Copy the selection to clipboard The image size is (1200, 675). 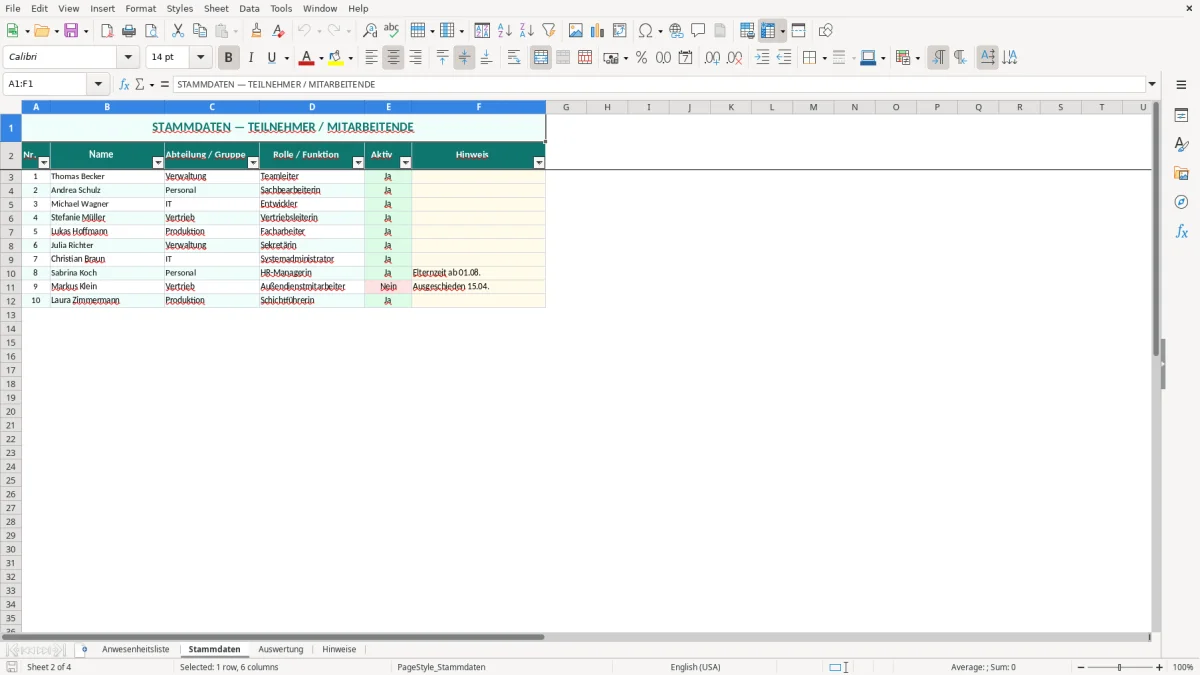[x=200, y=31]
